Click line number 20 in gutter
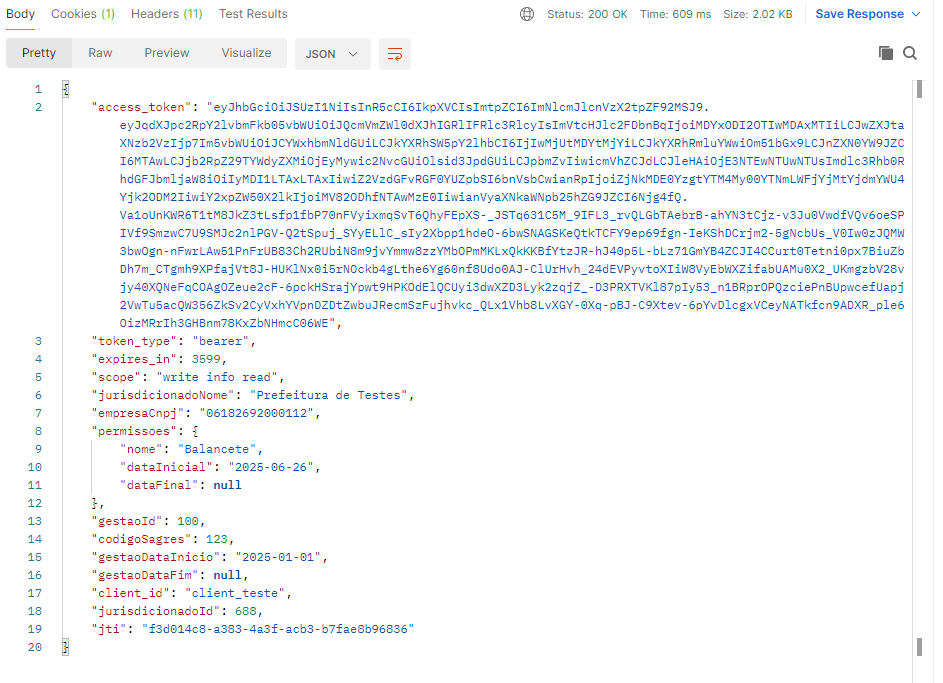 [x=35, y=647]
